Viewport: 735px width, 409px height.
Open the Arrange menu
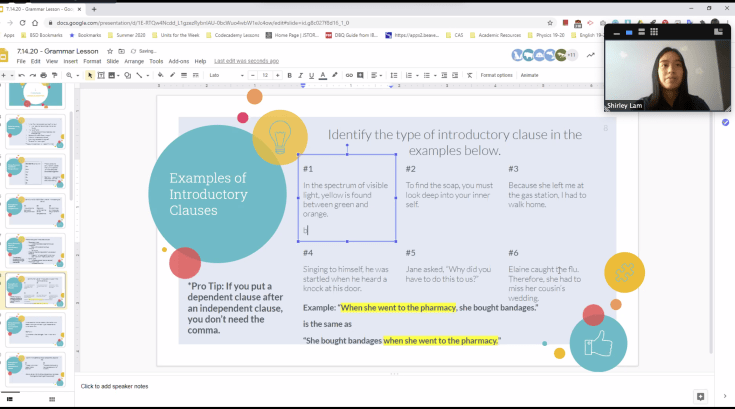pyautogui.click(x=134, y=61)
